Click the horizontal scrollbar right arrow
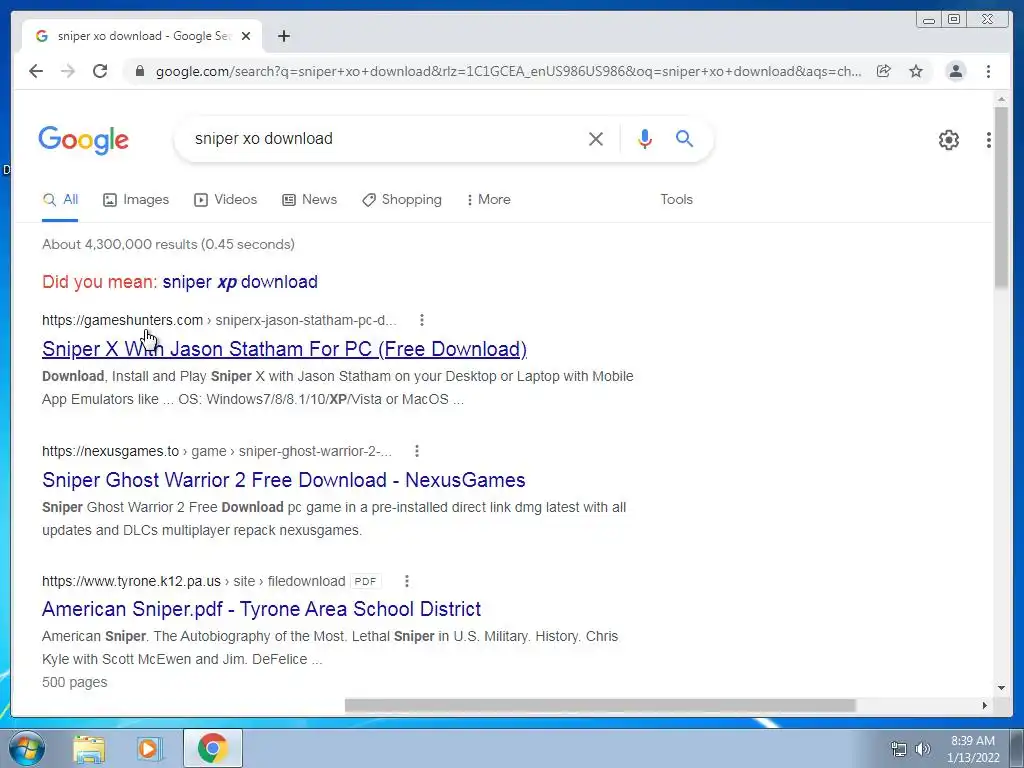 [985, 705]
